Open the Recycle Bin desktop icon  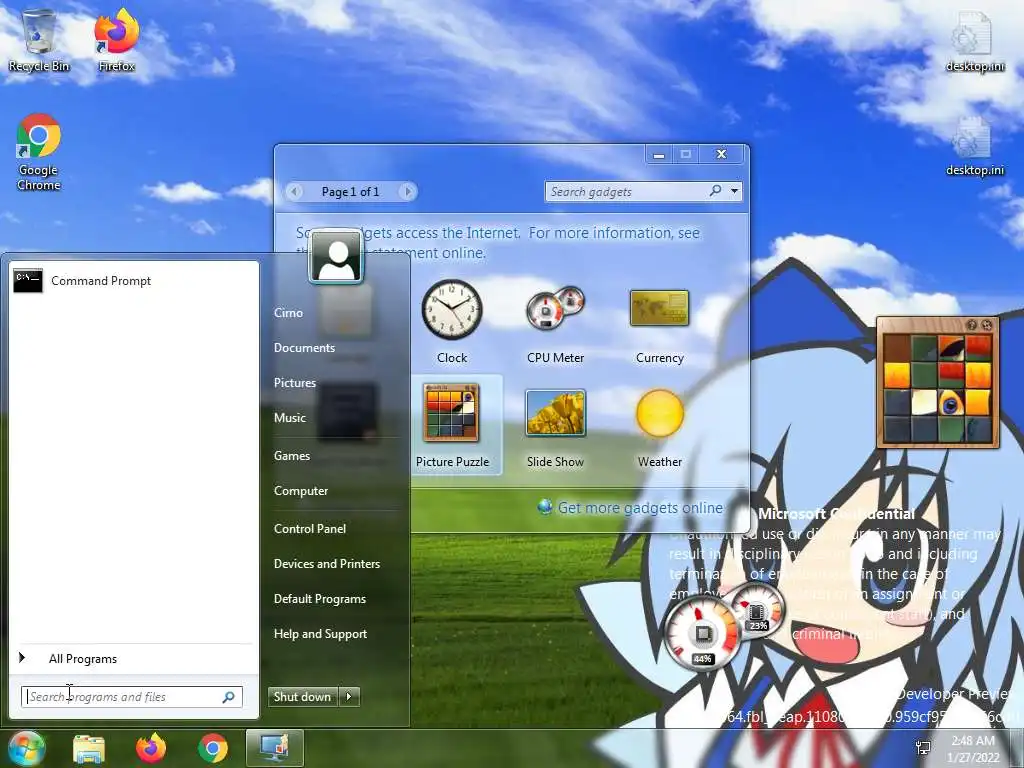pyautogui.click(x=39, y=40)
